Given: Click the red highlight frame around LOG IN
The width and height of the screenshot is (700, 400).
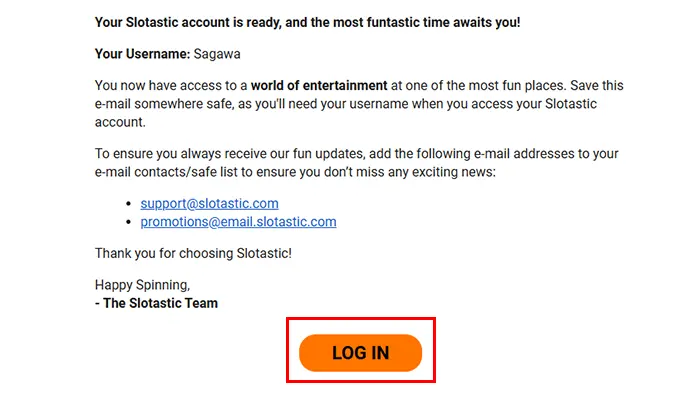Looking at the screenshot, I should [361, 320].
